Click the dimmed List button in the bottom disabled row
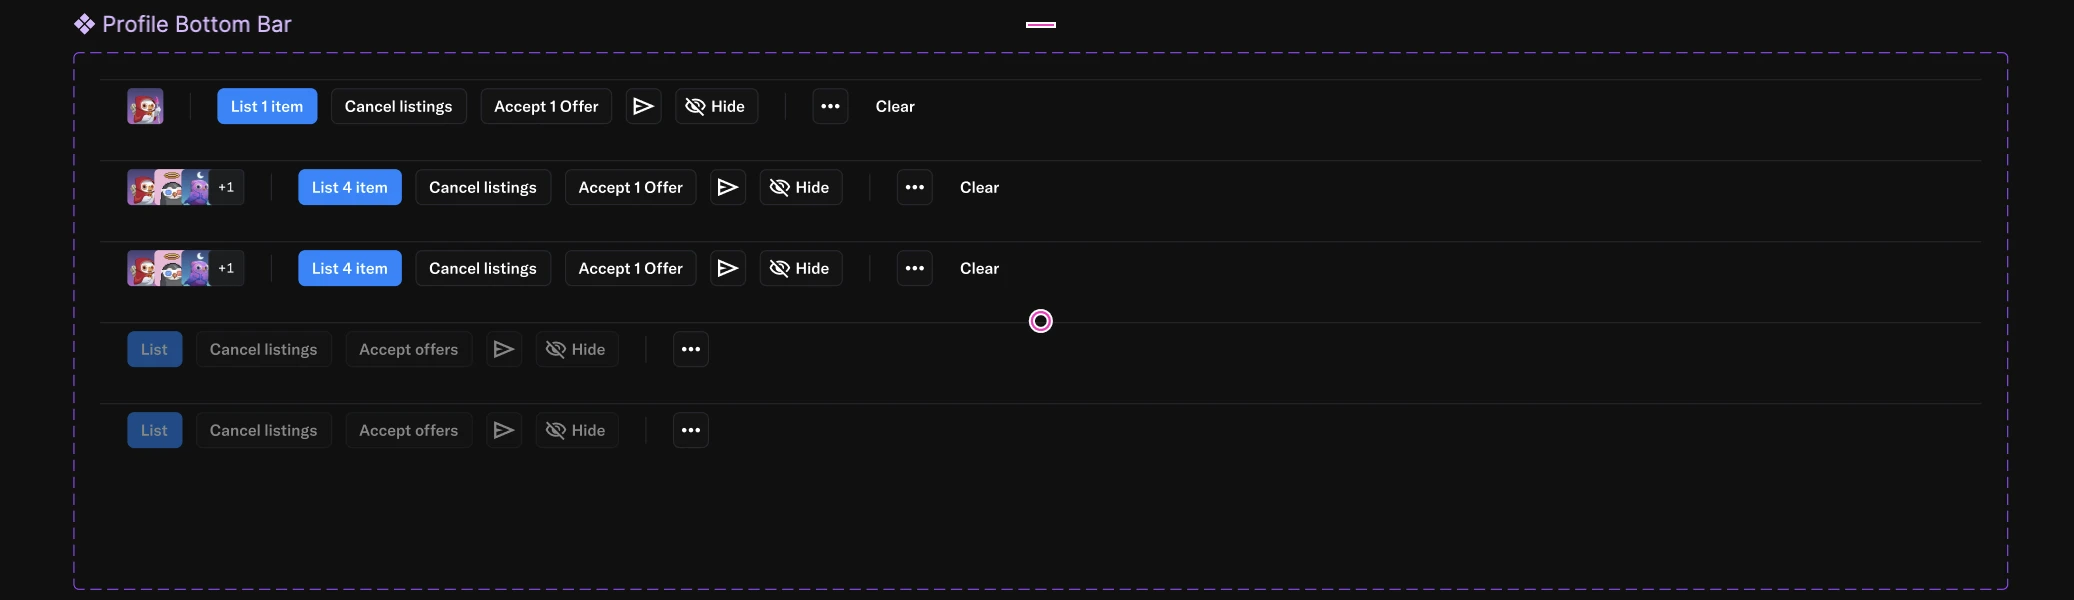This screenshot has height=600, width=2074. (155, 430)
